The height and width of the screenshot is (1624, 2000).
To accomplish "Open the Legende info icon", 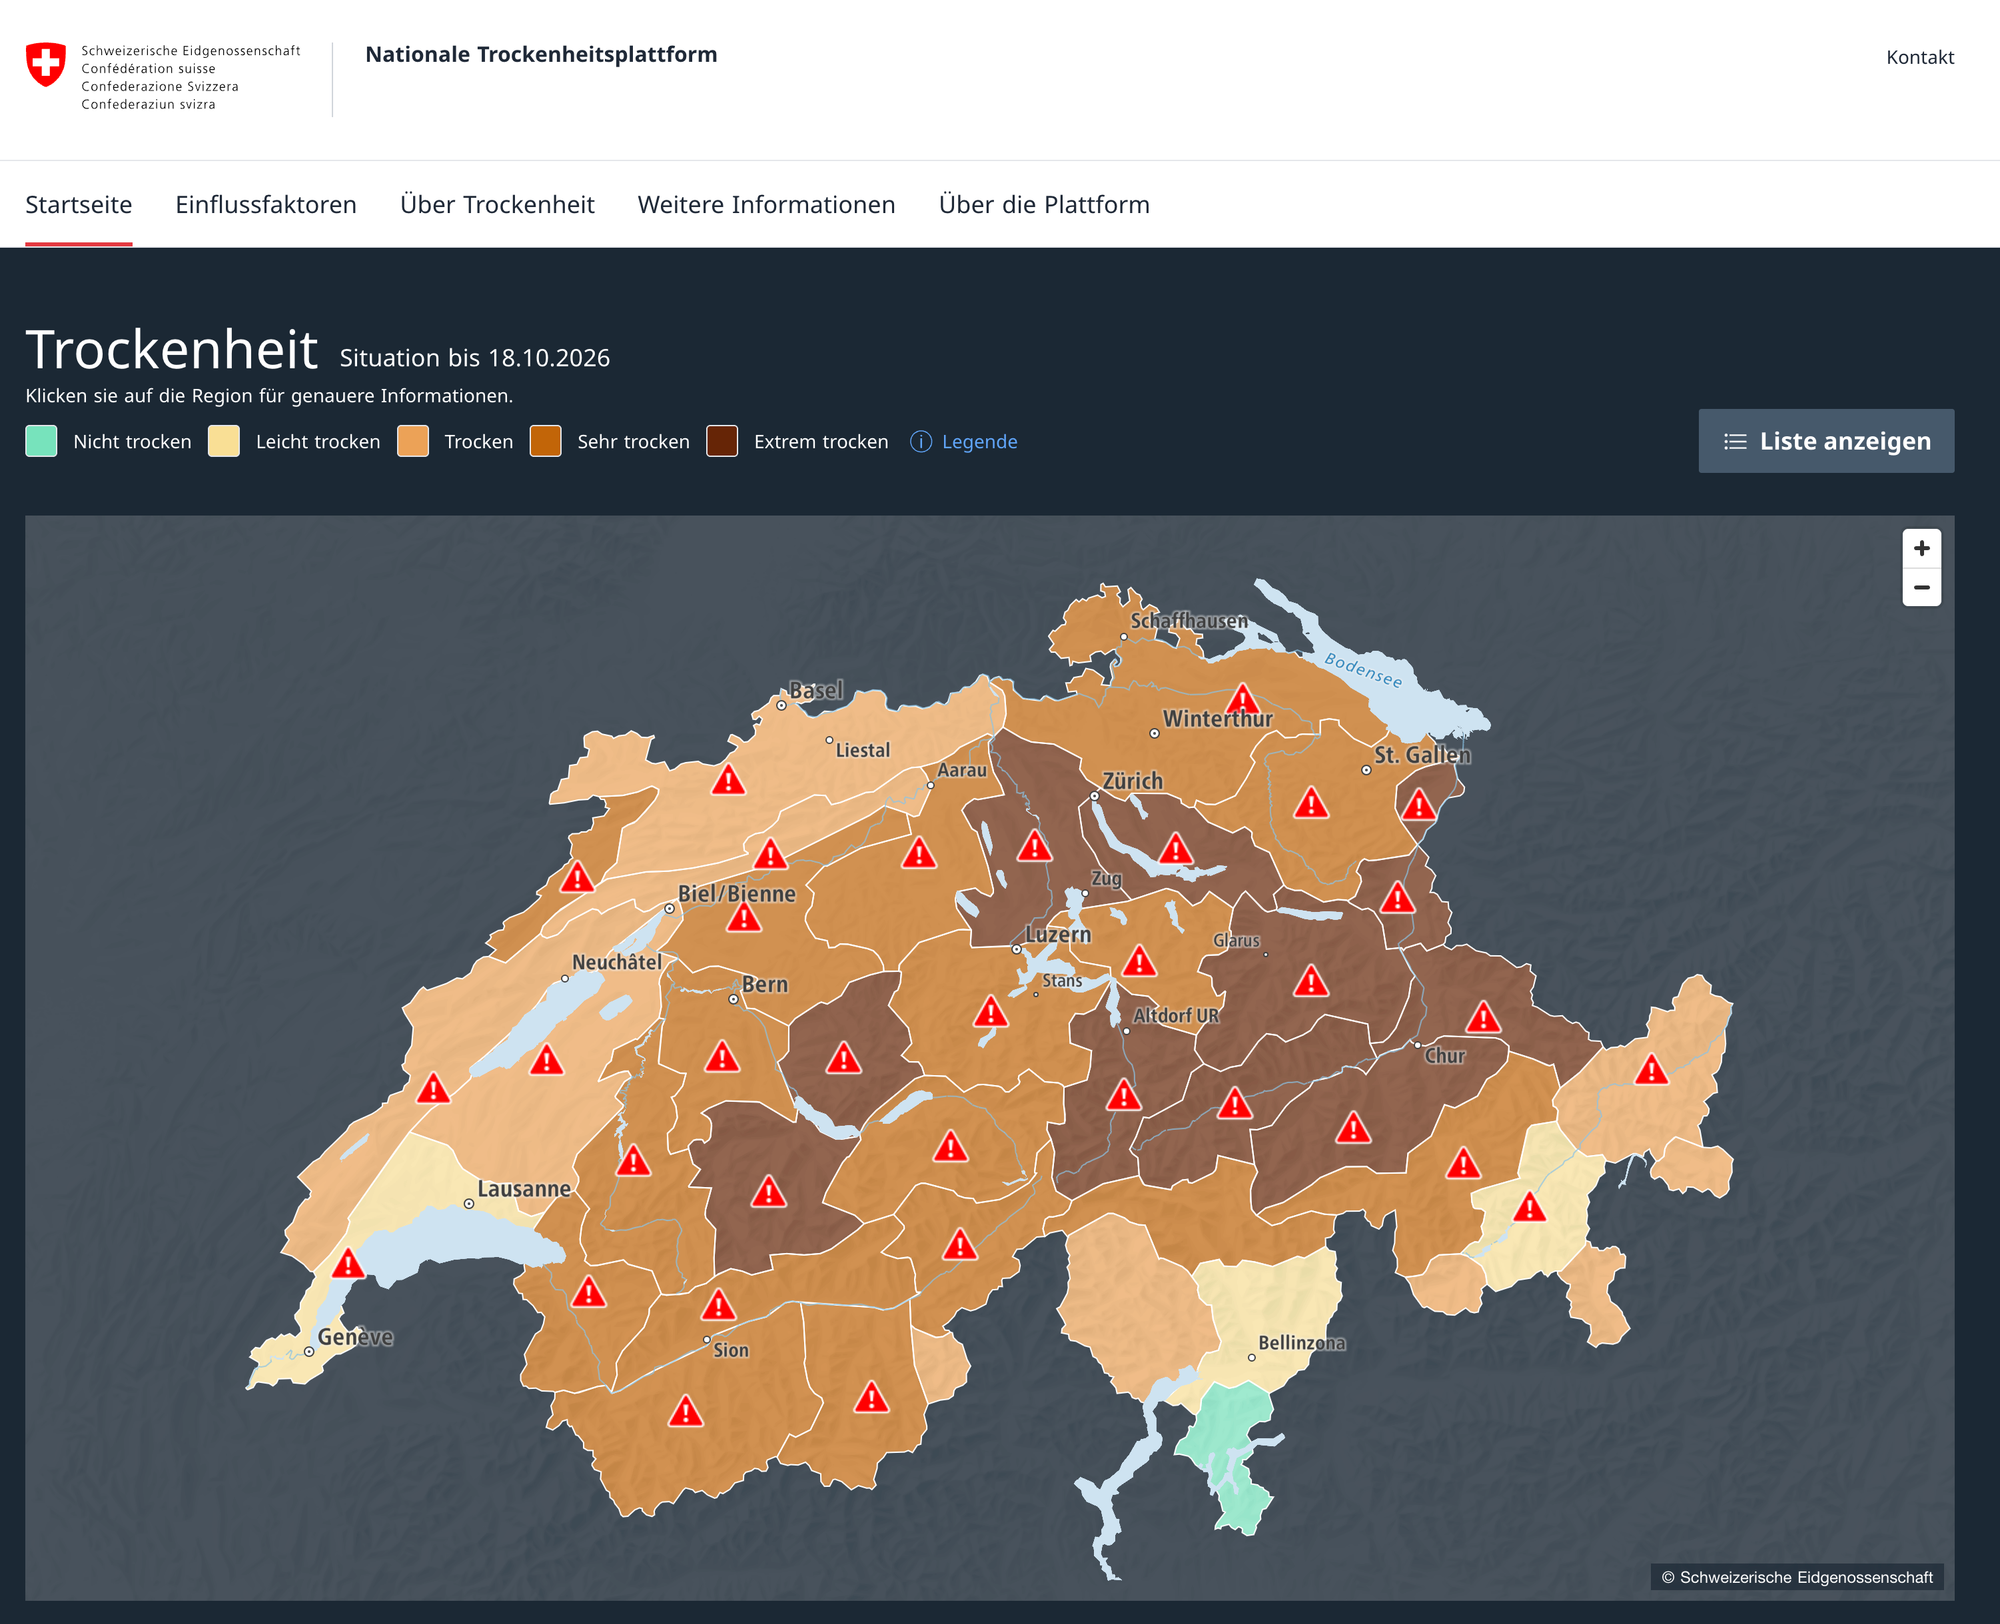I will [921, 442].
